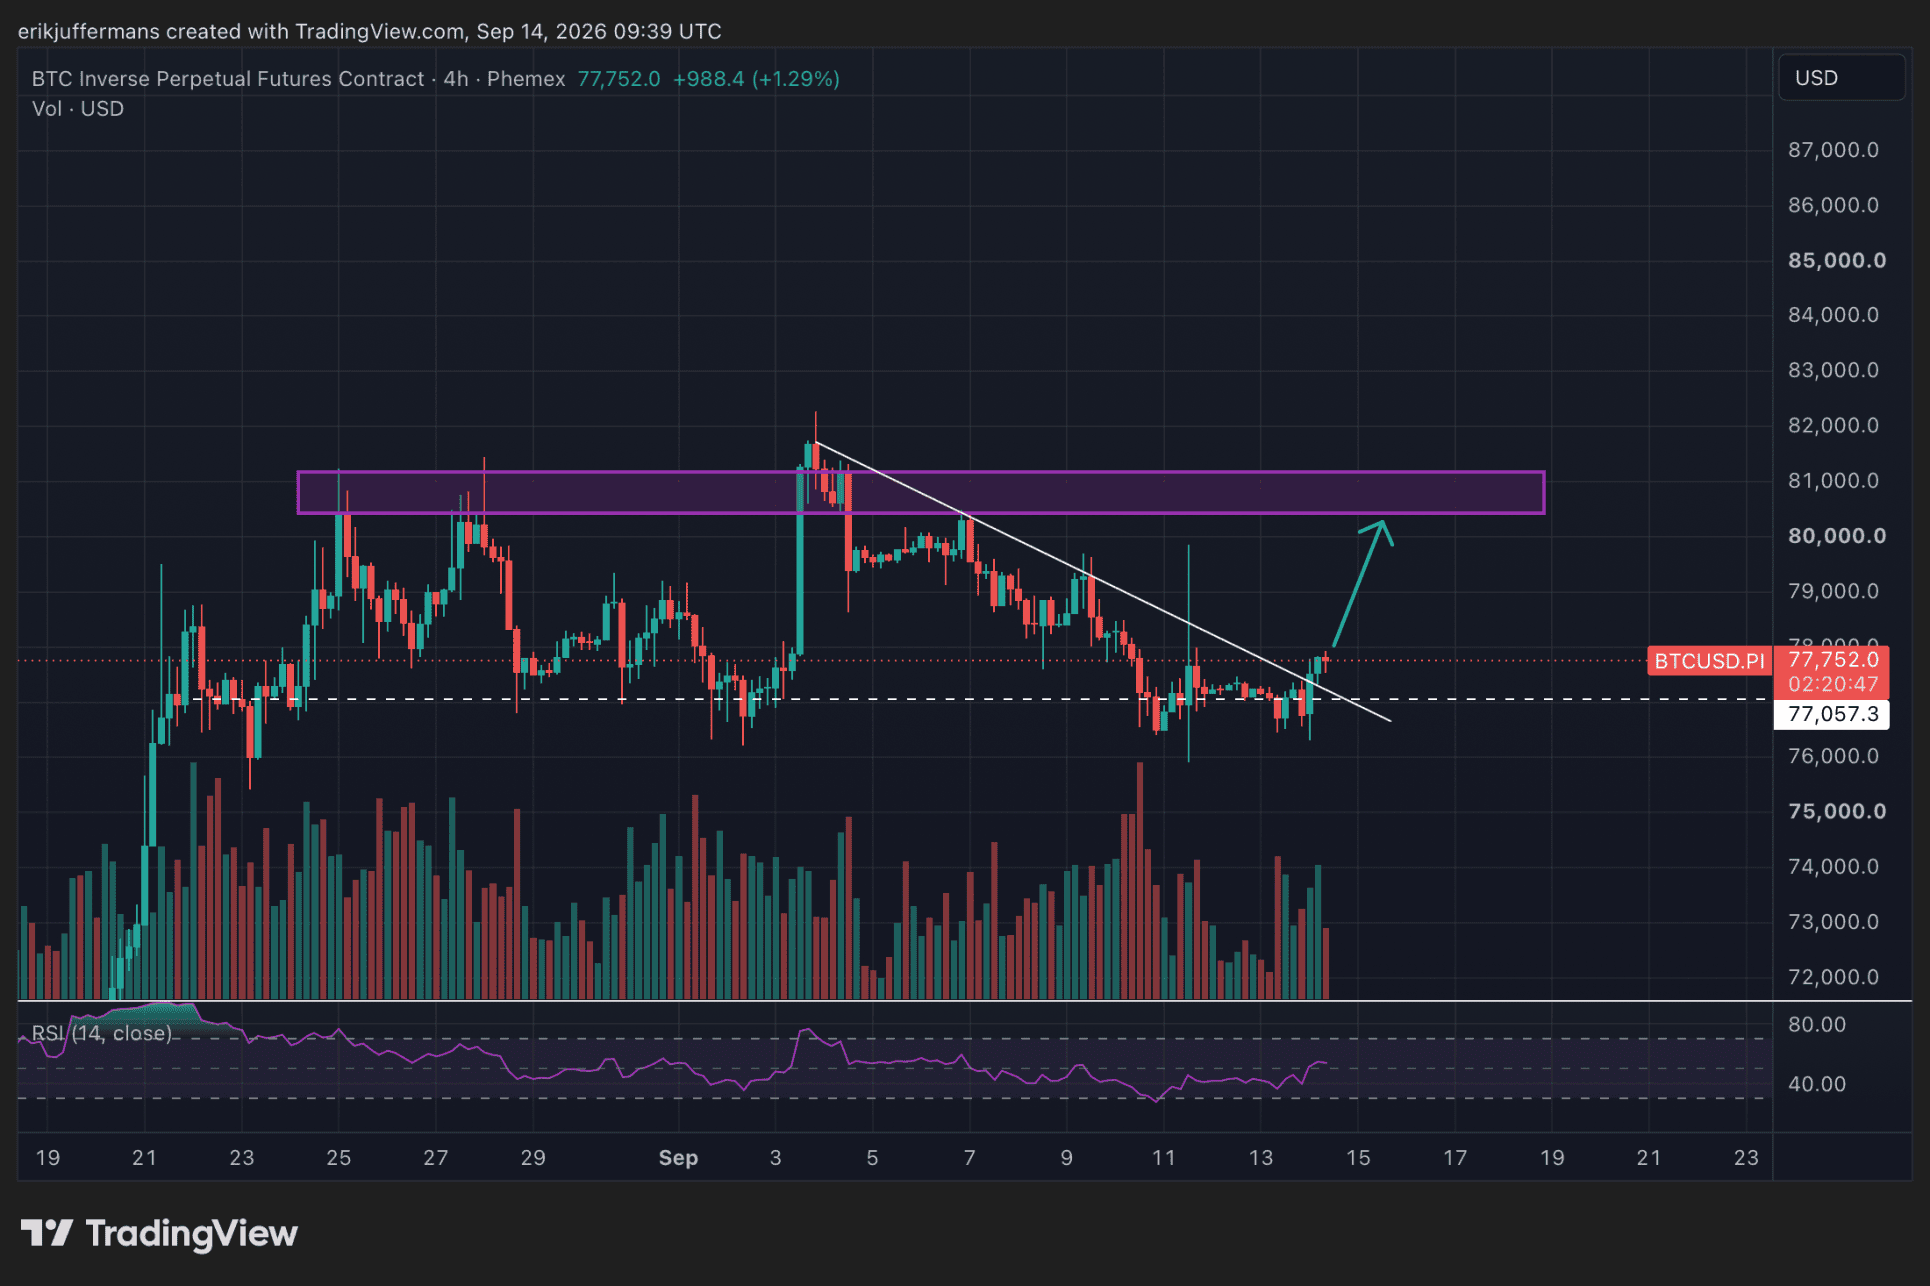The image size is (1930, 1286).
Task: Click the 15 date tick on time axis
Action: click(x=1358, y=1157)
